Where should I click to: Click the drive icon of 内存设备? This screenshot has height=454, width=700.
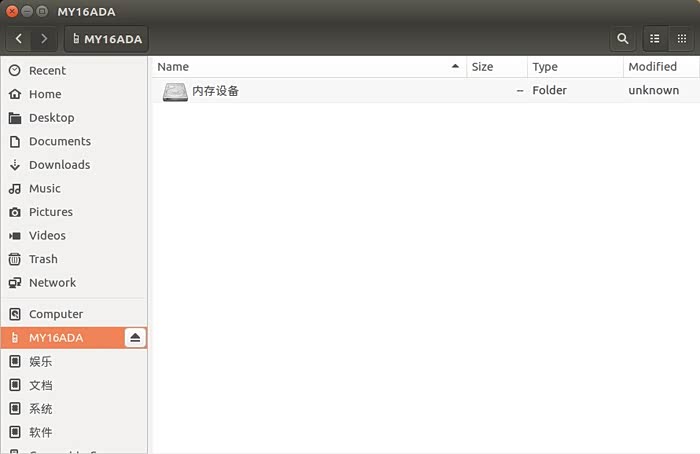175,92
